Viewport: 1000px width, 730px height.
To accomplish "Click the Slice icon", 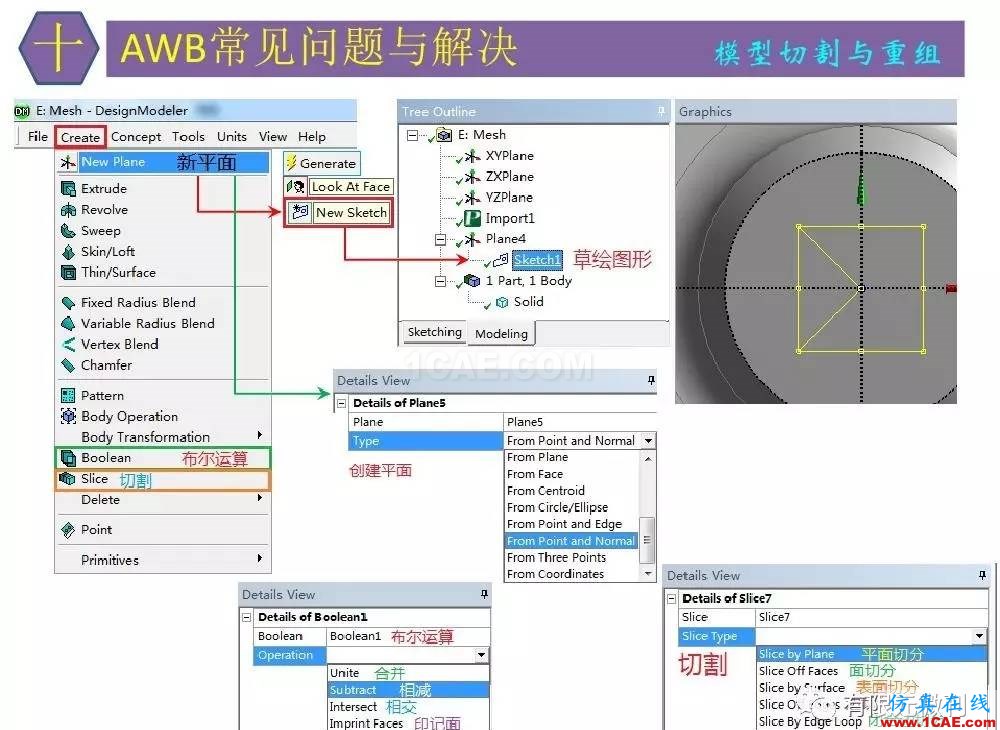I will pyautogui.click(x=67, y=479).
